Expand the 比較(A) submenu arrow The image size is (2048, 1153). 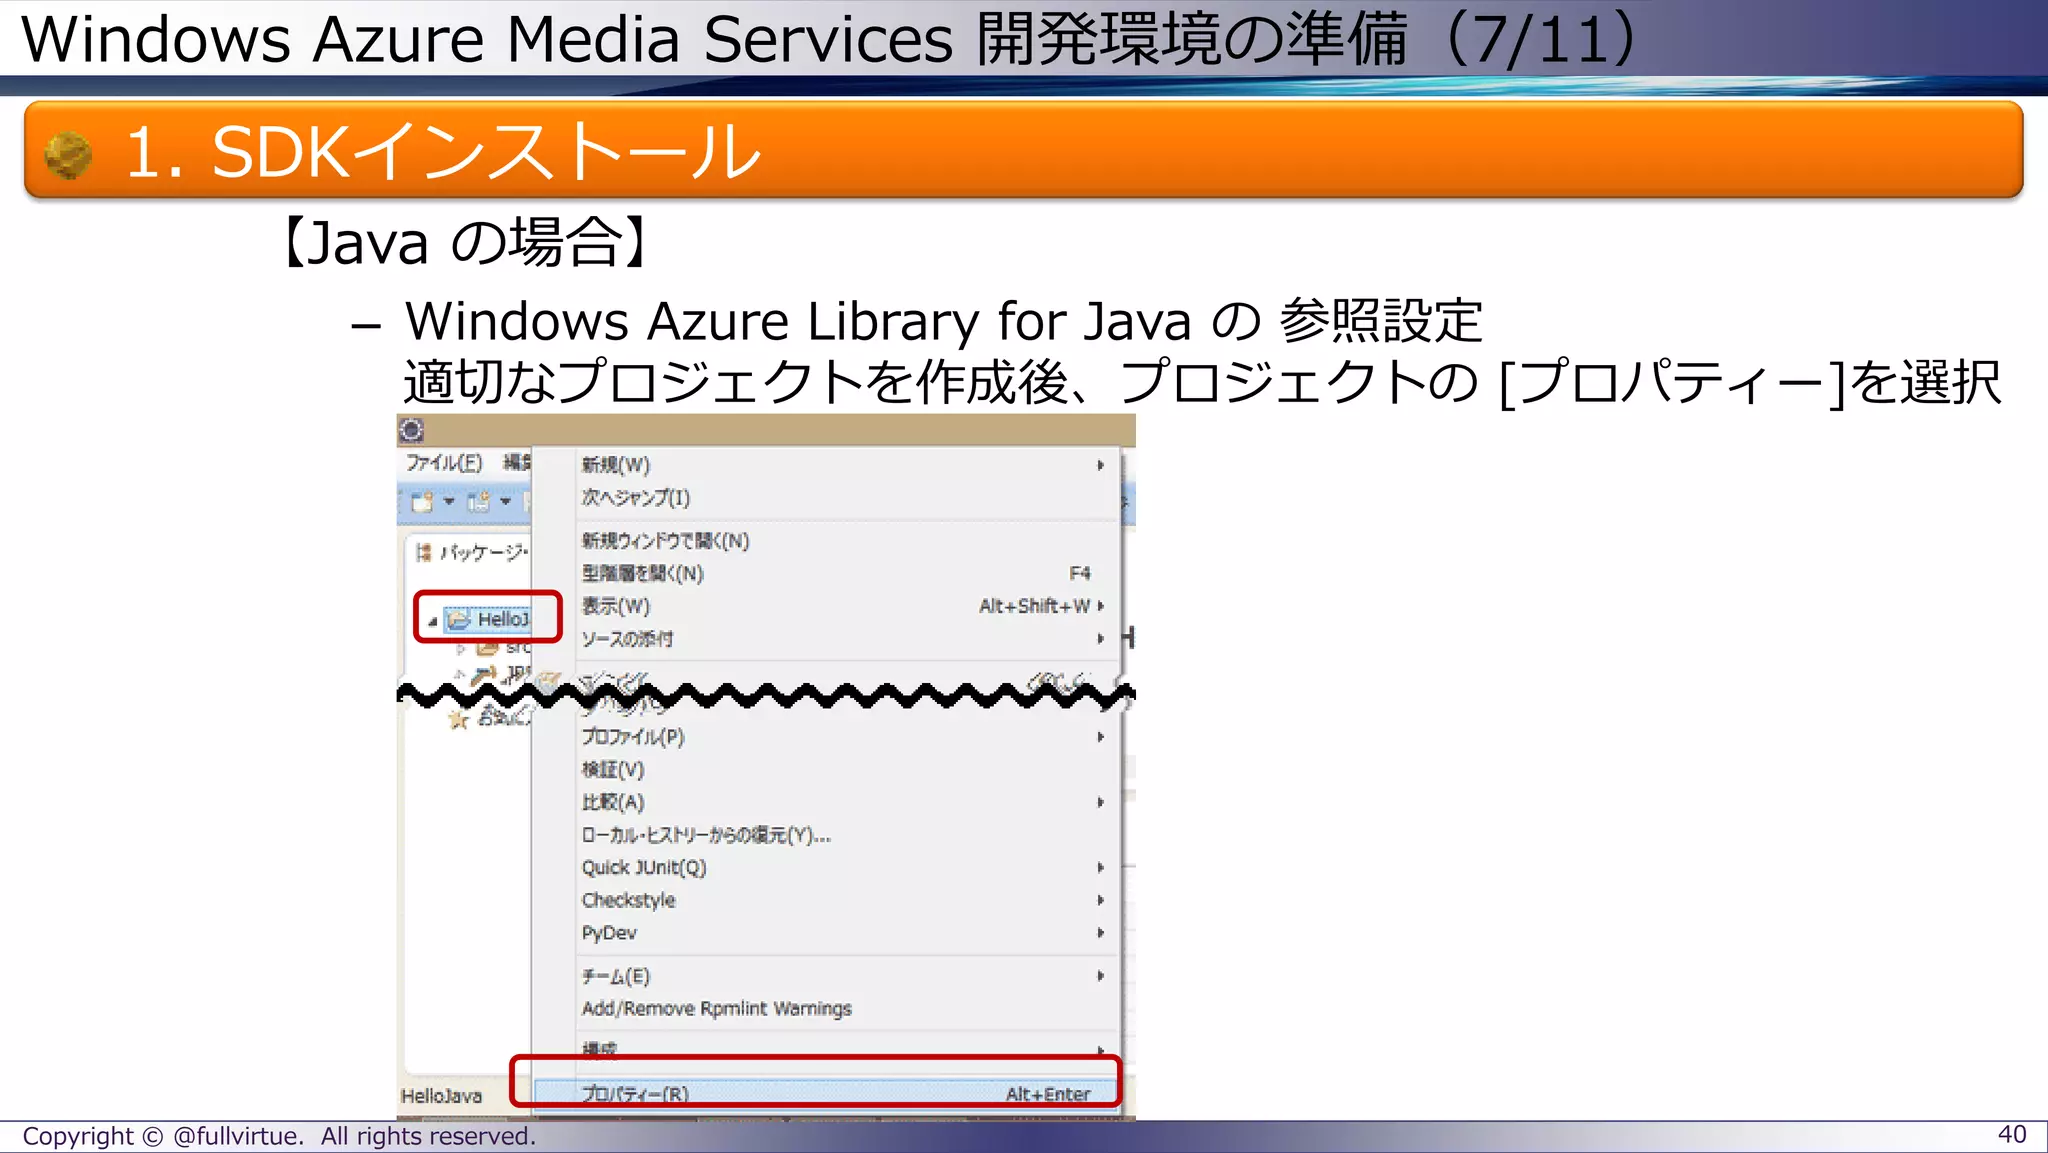pyautogui.click(x=1100, y=802)
